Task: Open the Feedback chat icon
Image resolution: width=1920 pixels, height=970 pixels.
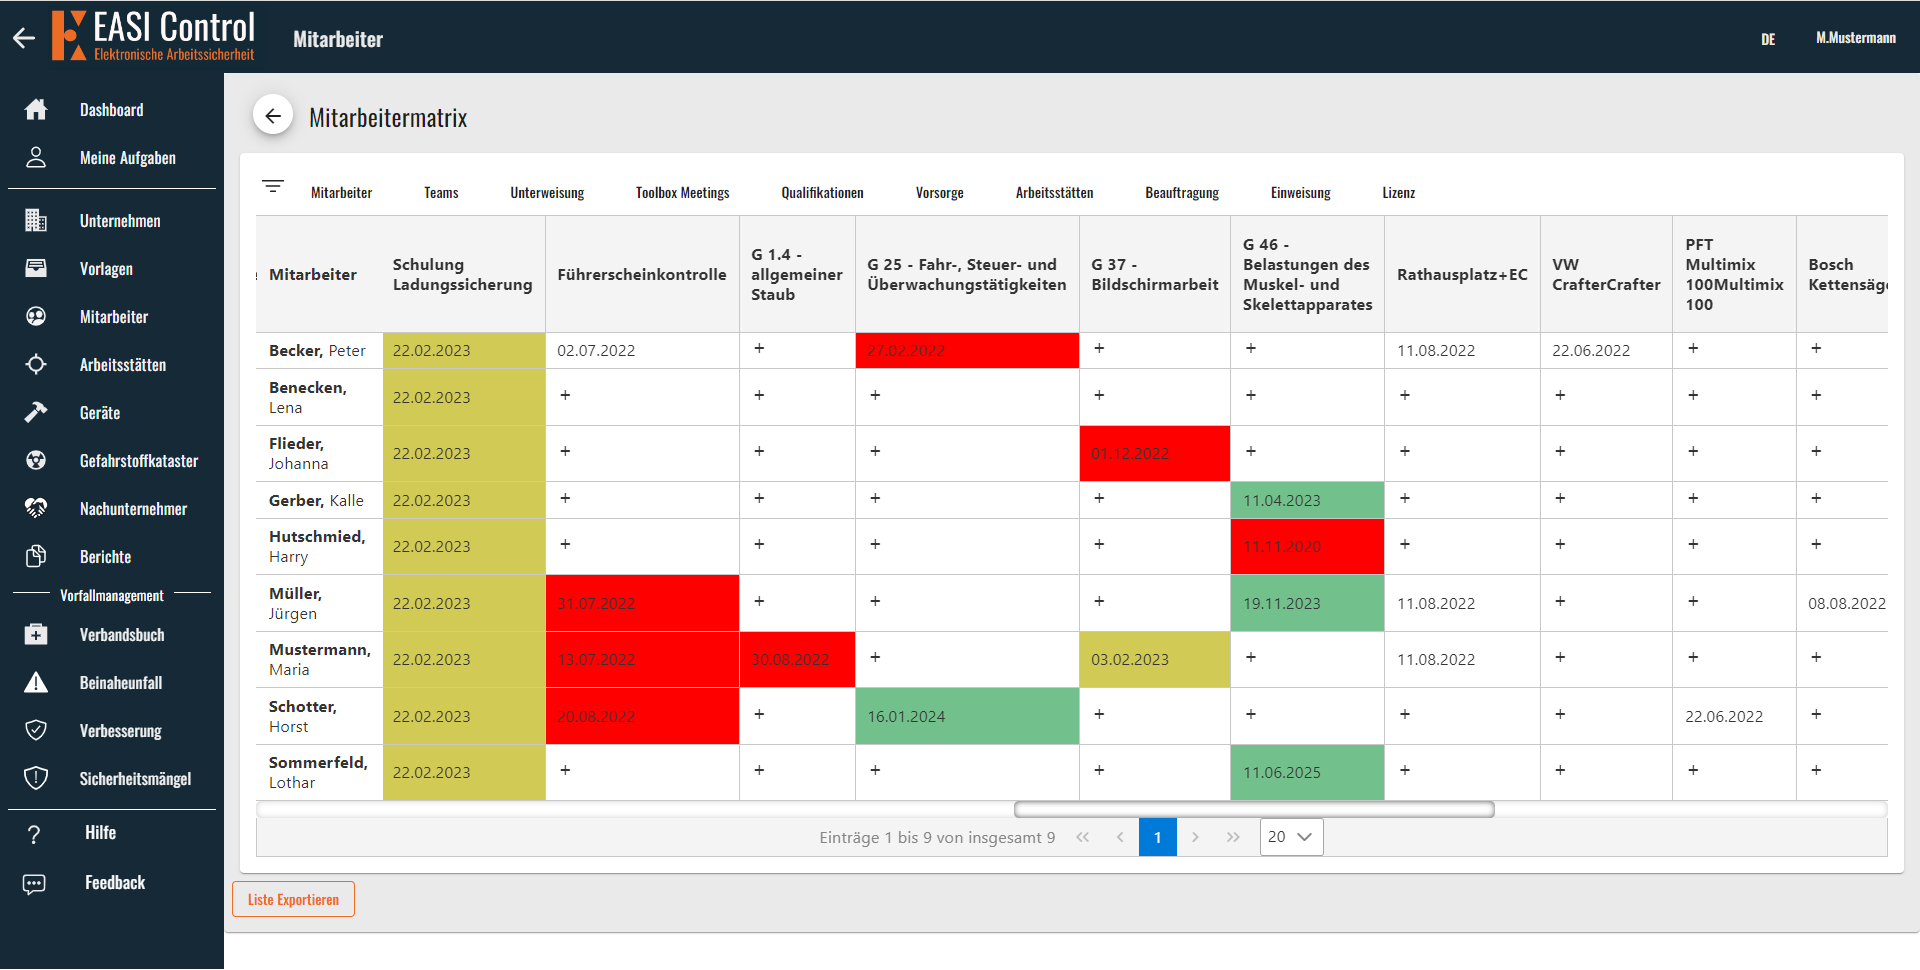Action: click(x=35, y=884)
